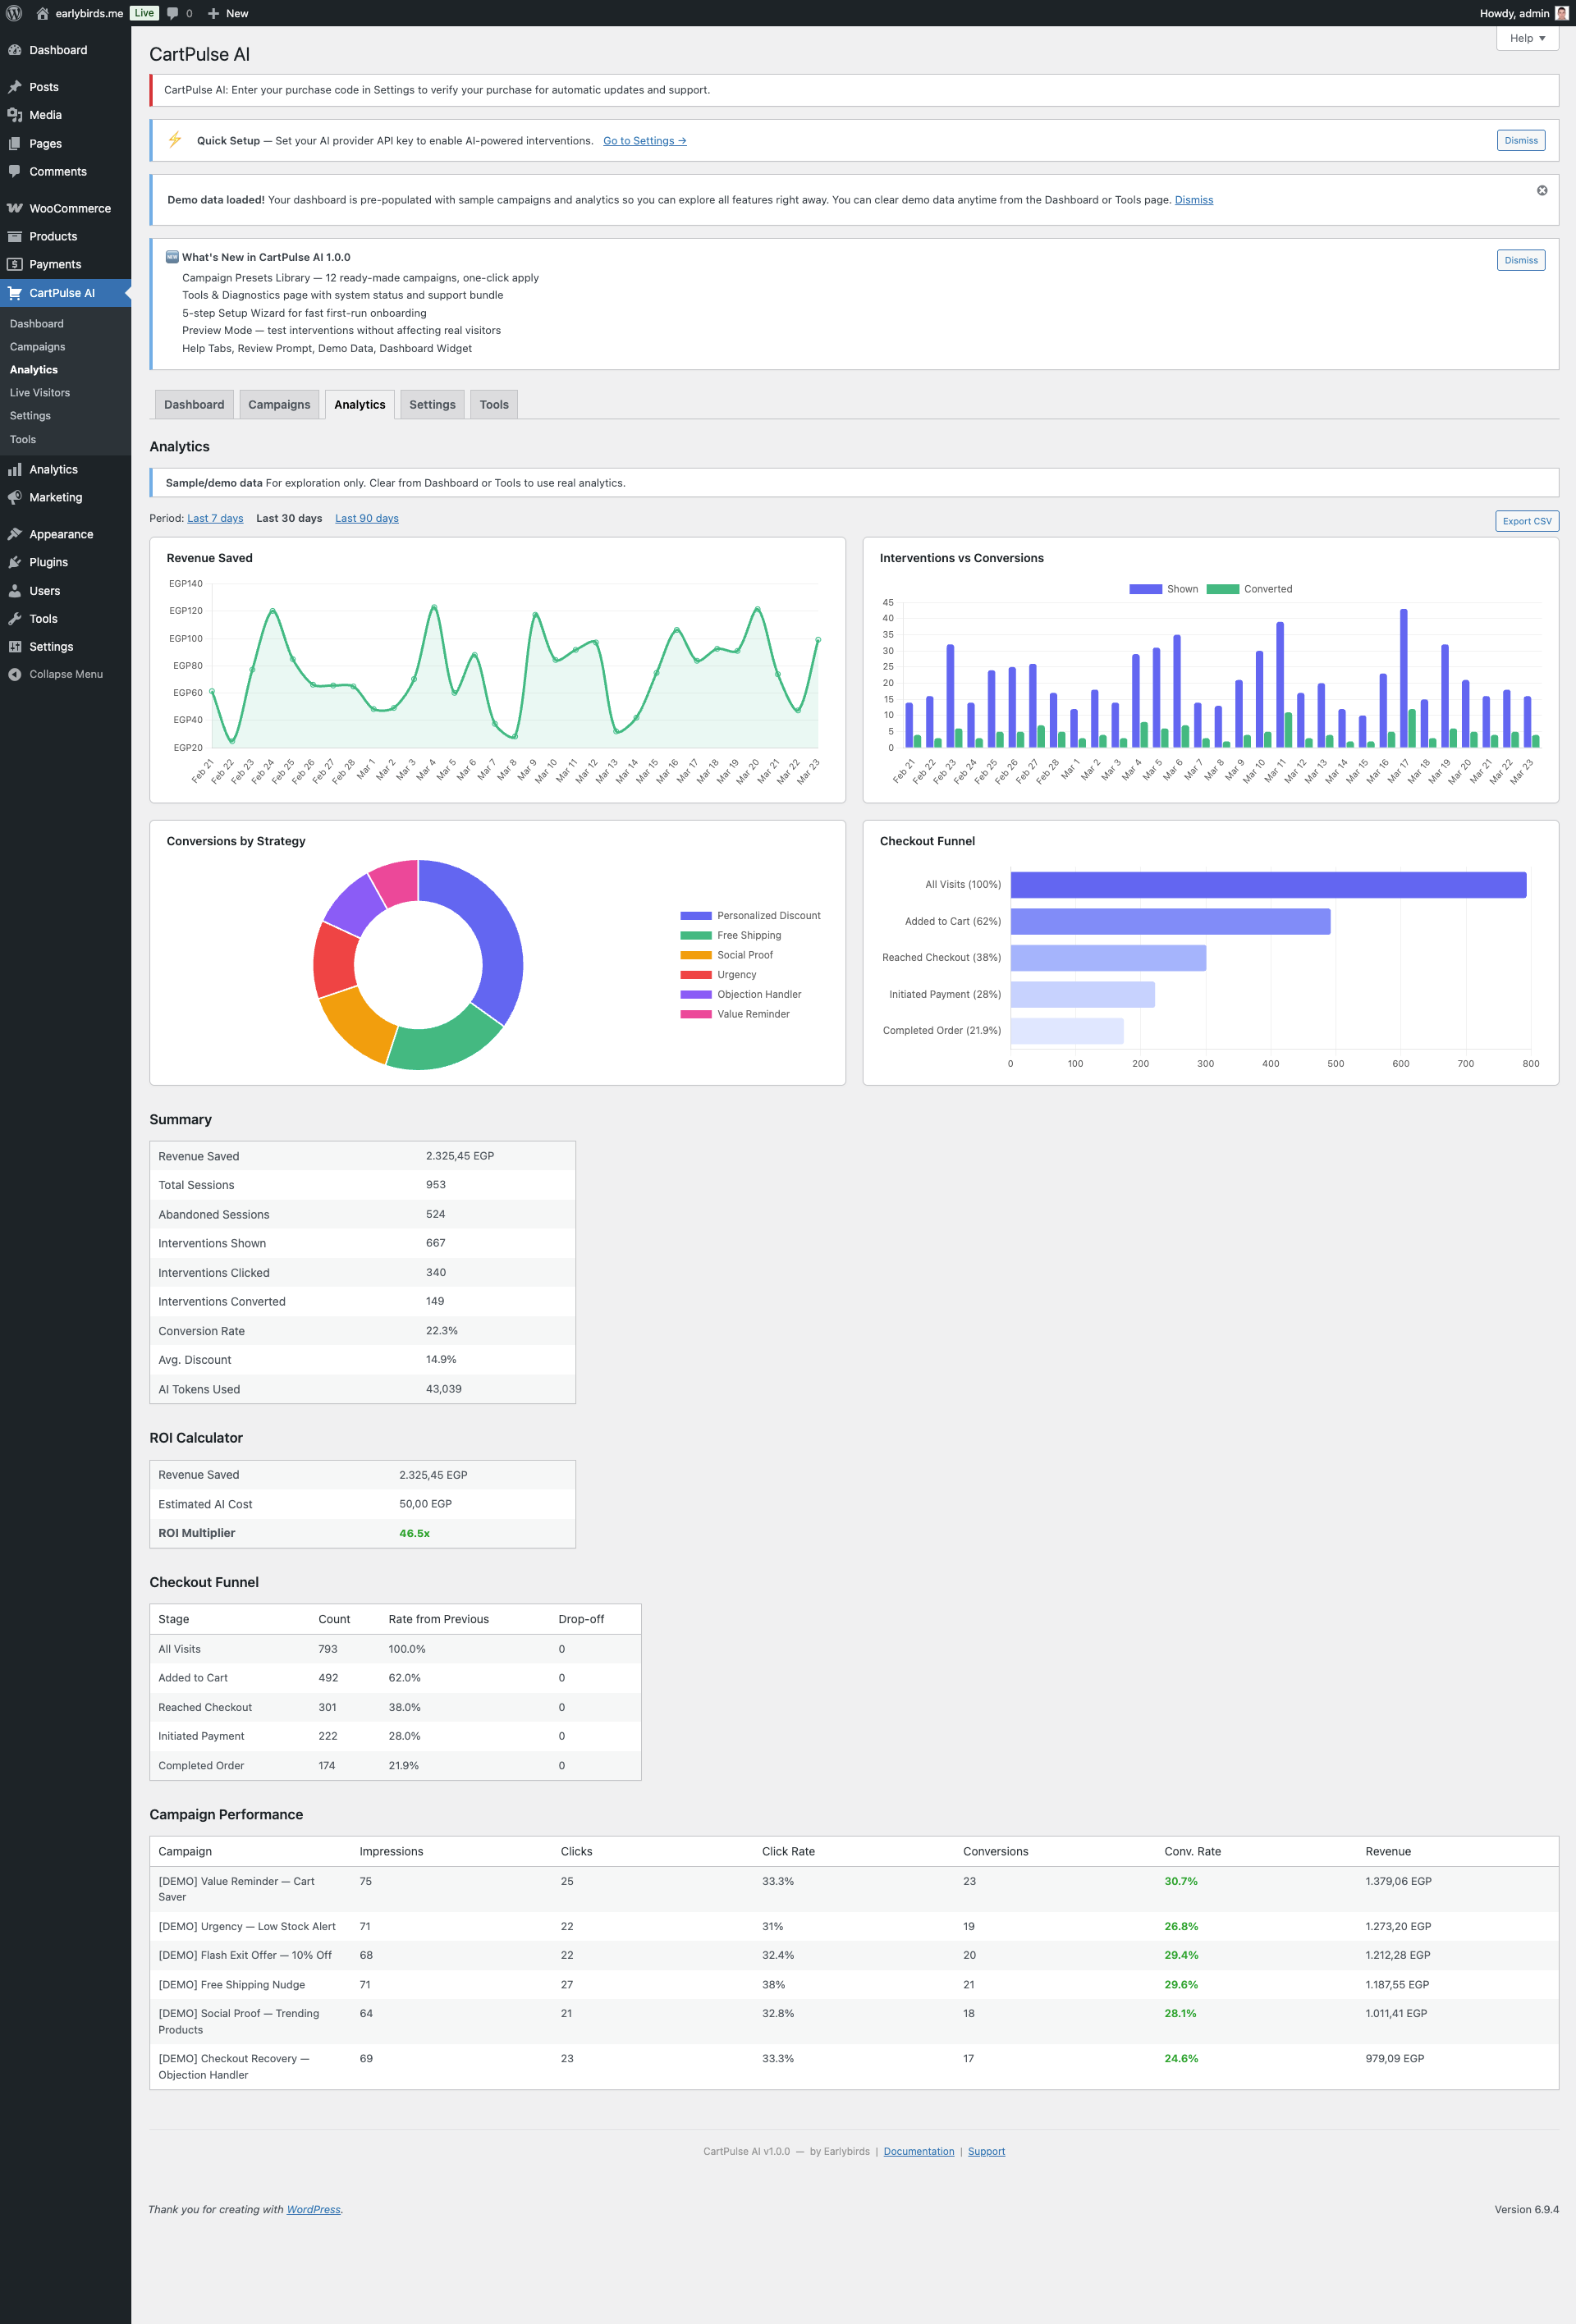Click the WordPress logo in the admin bar
The image size is (1576, 2324).
14,13
